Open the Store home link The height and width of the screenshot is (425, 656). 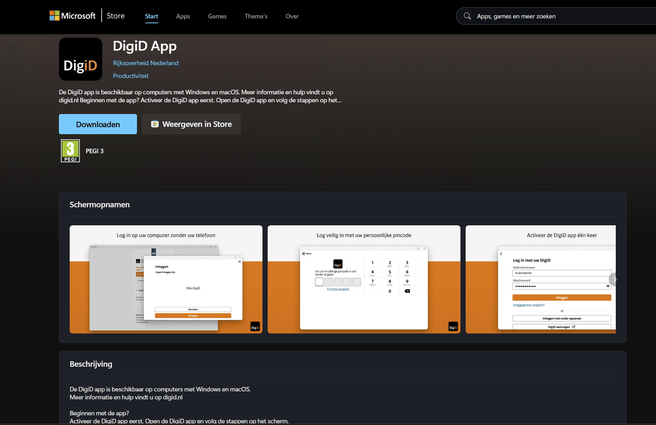coord(115,16)
